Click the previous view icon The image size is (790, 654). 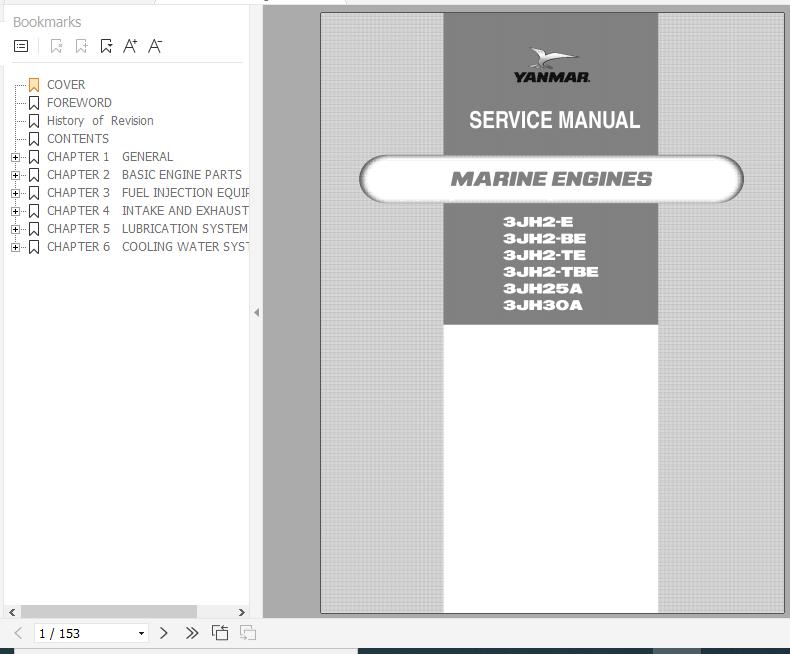(220, 633)
